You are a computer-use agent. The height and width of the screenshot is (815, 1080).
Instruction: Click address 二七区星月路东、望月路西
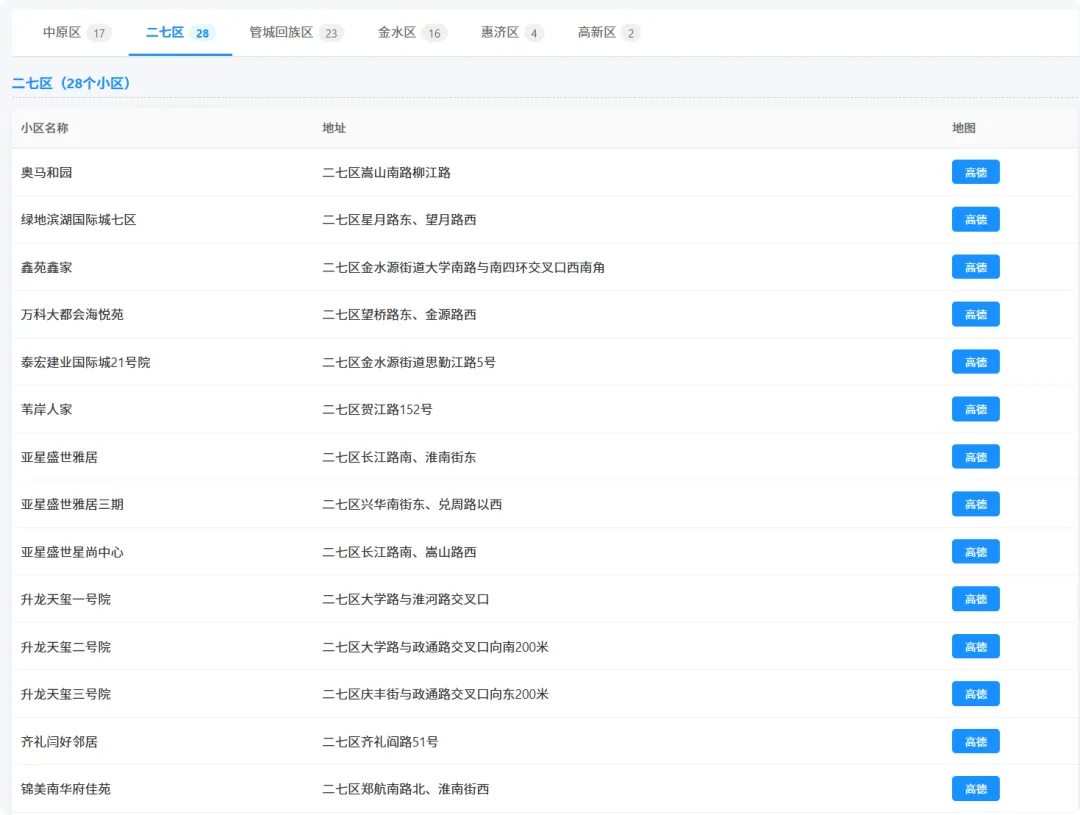click(399, 220)
